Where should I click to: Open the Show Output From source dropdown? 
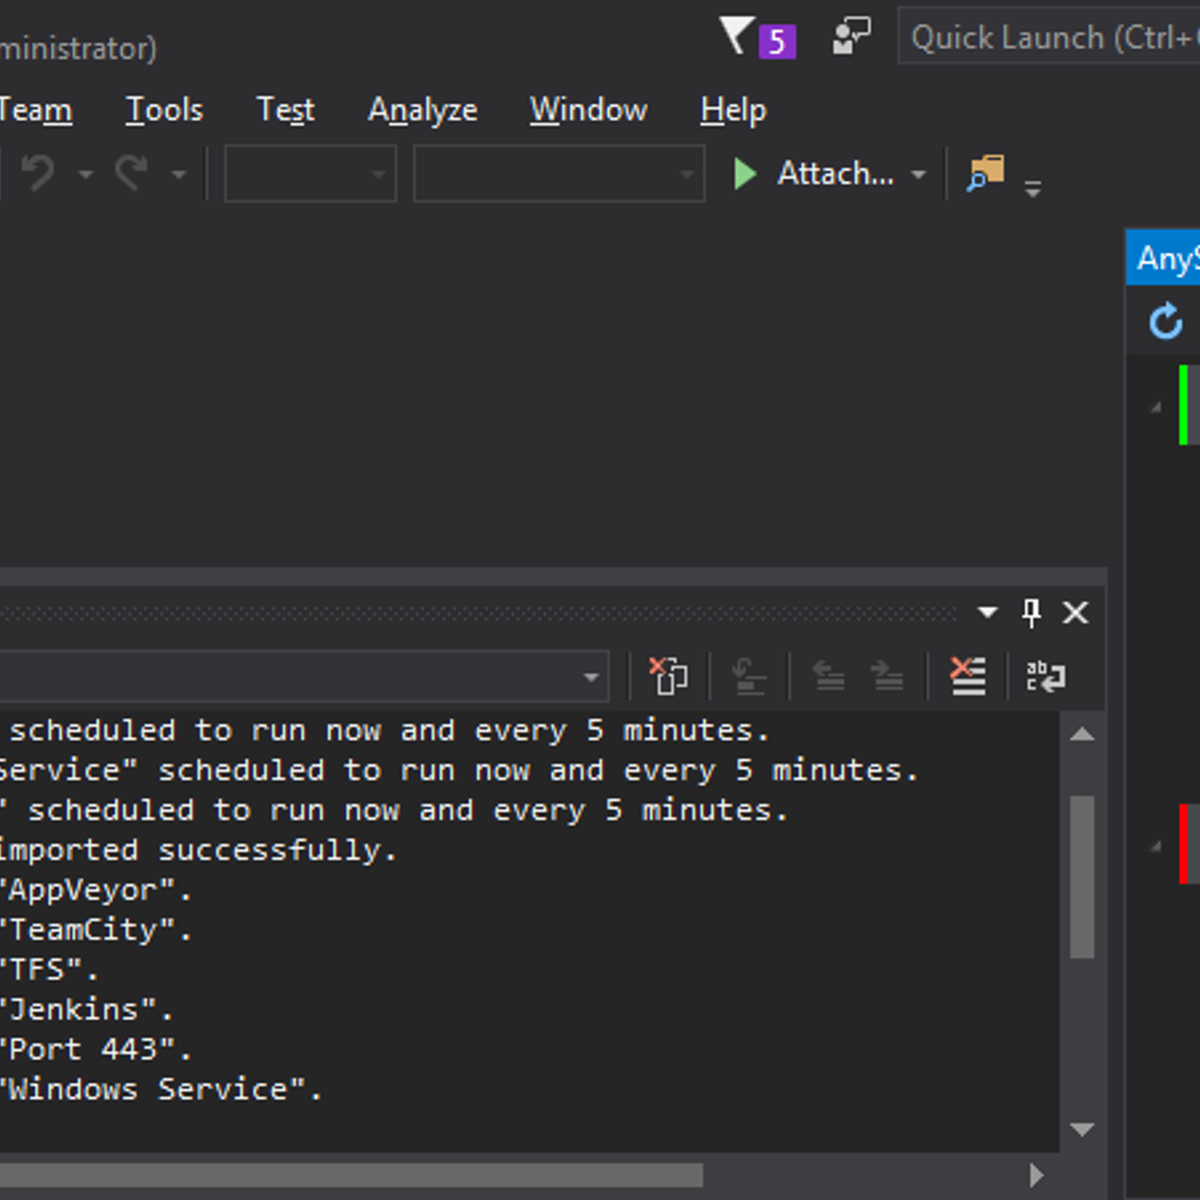[x=590, y=676]
